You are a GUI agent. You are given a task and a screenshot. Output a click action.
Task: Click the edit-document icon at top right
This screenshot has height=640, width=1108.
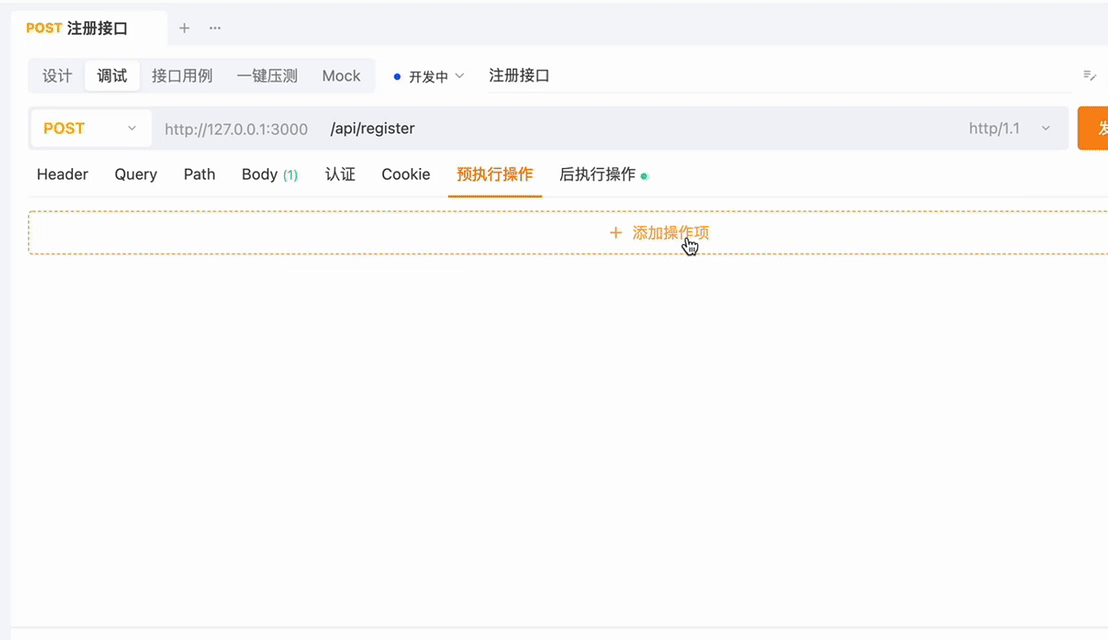(1090, 75)
